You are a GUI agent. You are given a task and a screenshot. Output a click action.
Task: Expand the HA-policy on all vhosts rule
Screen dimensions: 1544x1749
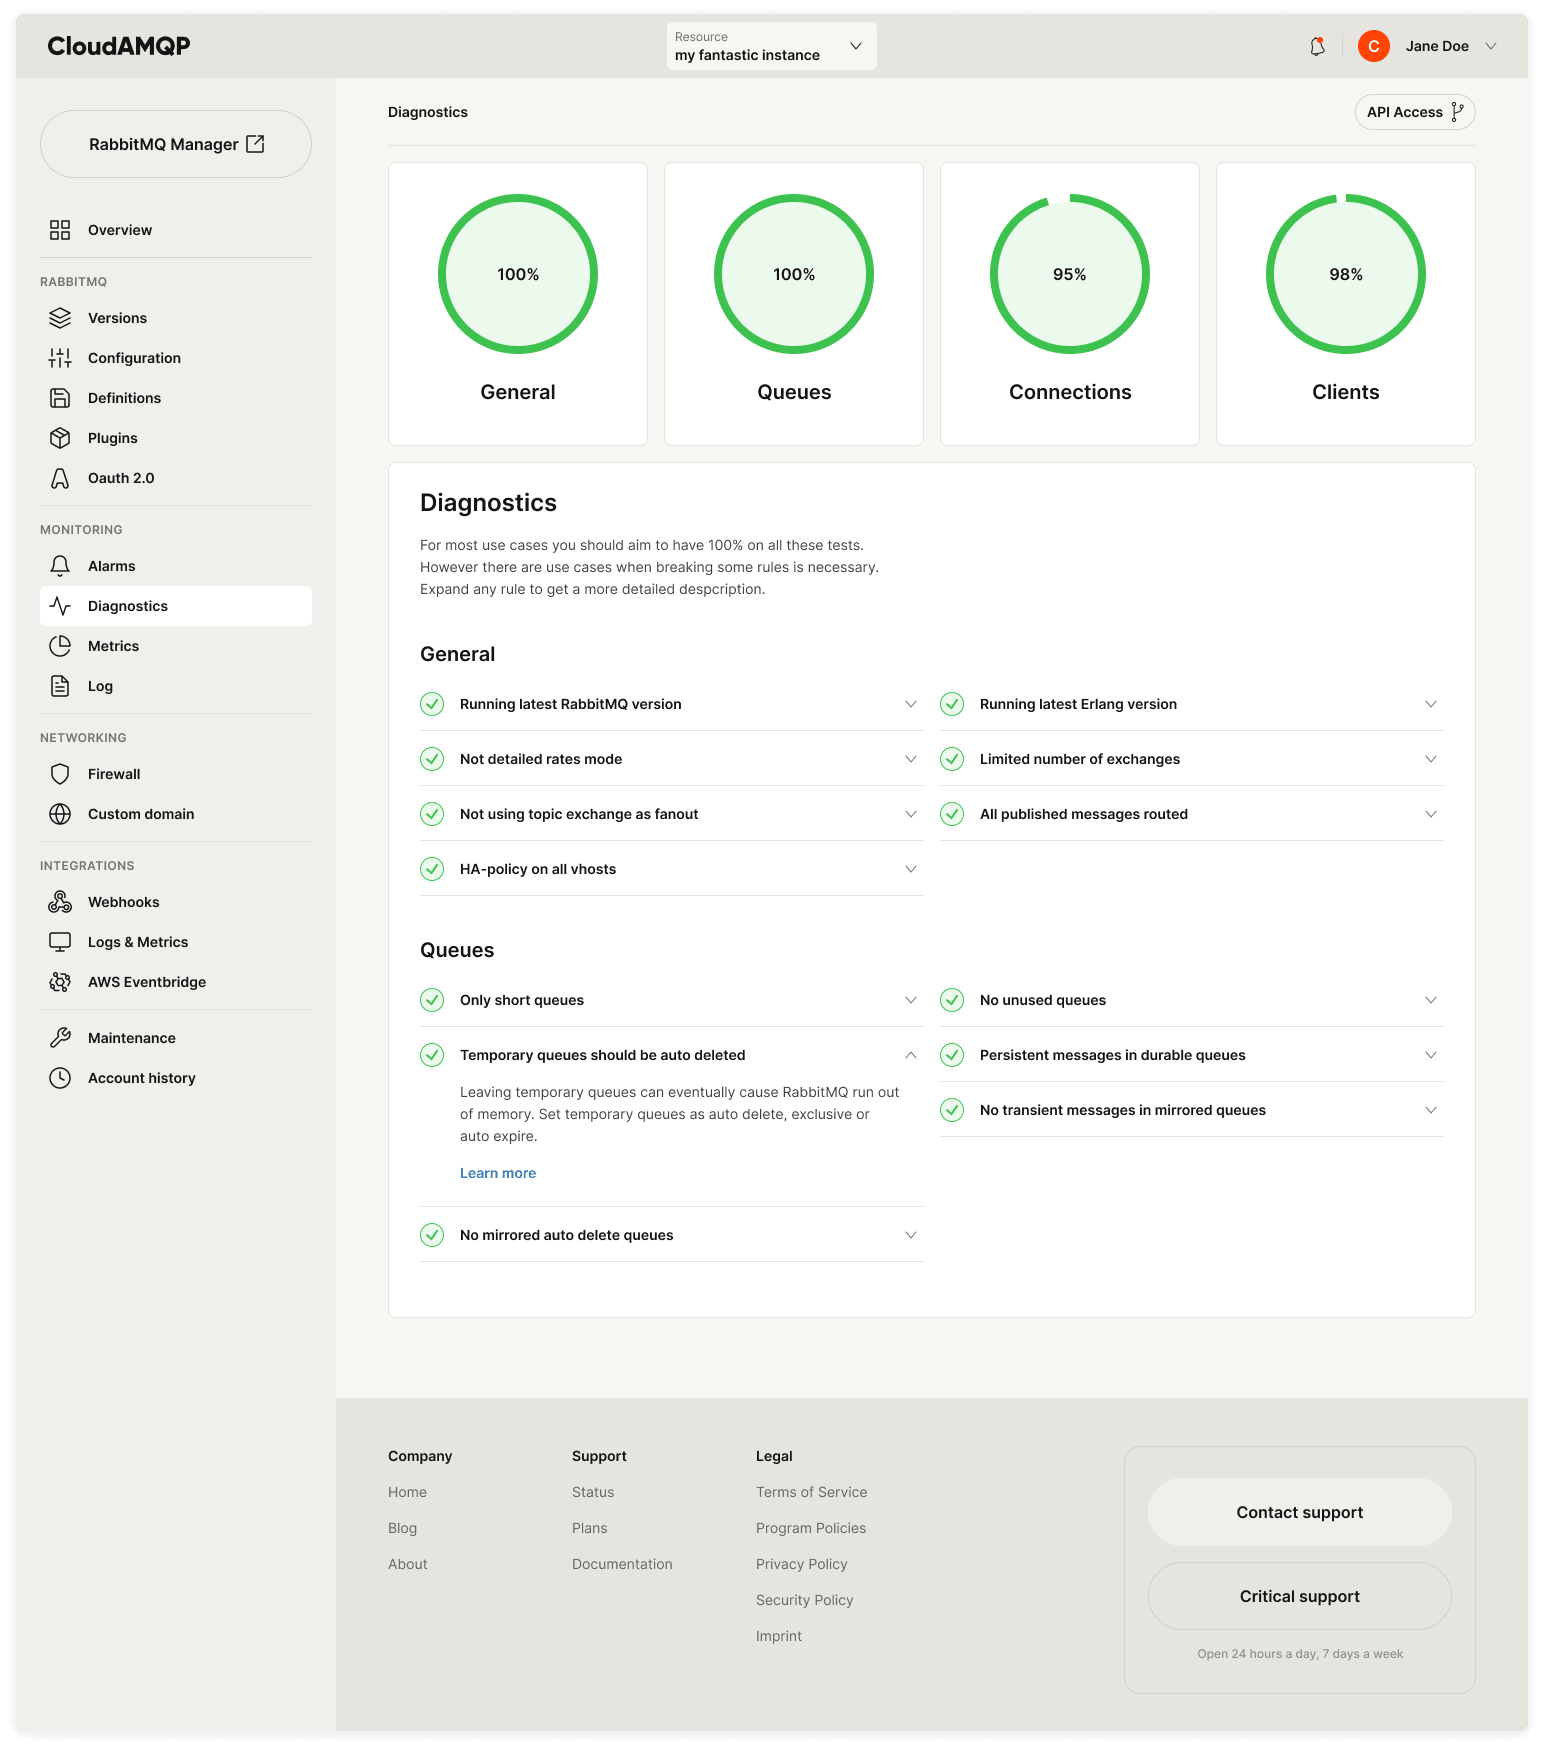pos(911,869)
